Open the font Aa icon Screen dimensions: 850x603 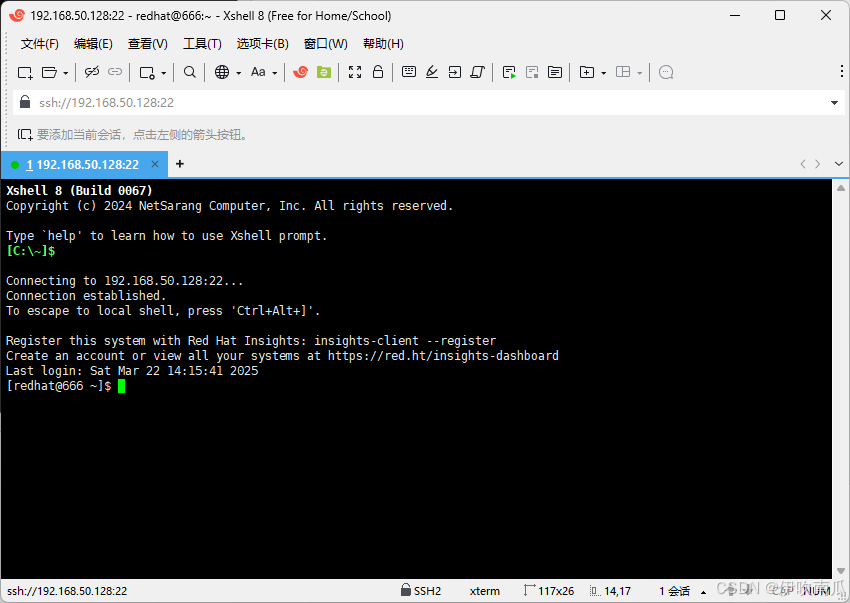click(x=258, y=72)
